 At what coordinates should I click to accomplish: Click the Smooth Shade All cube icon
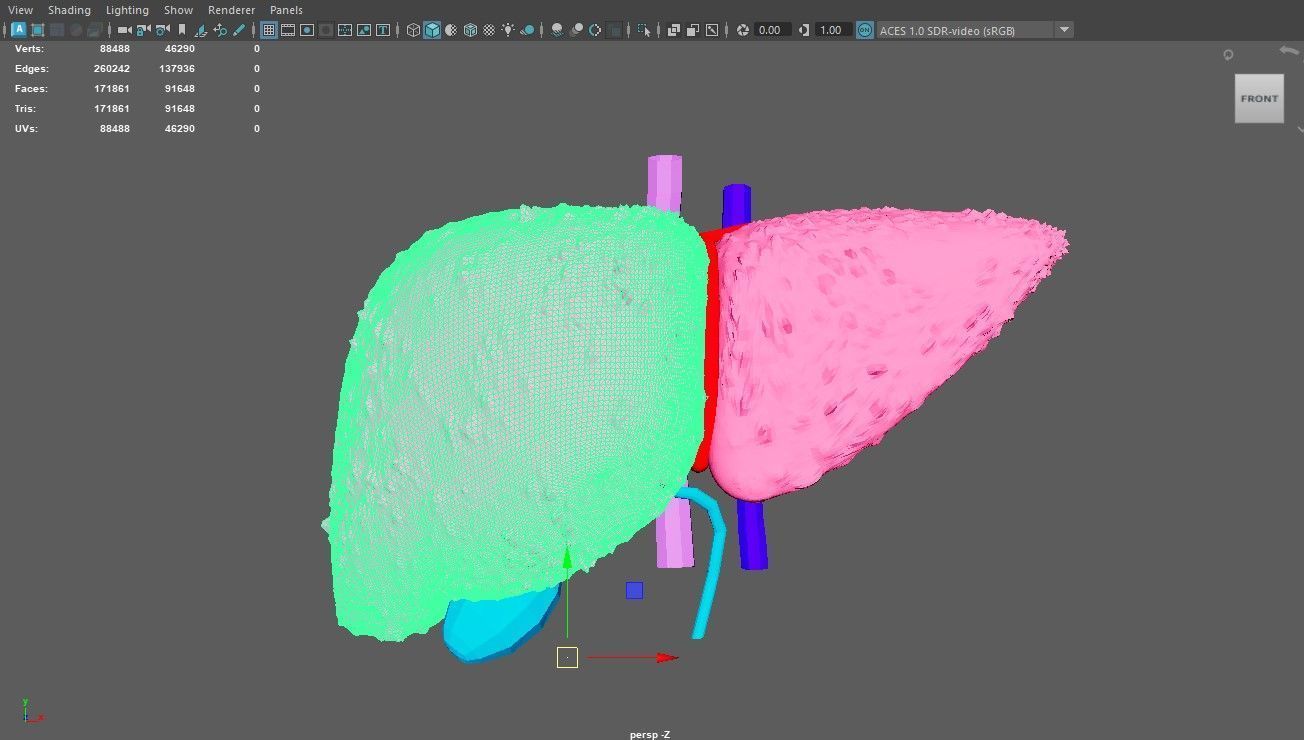click(432, 30)
